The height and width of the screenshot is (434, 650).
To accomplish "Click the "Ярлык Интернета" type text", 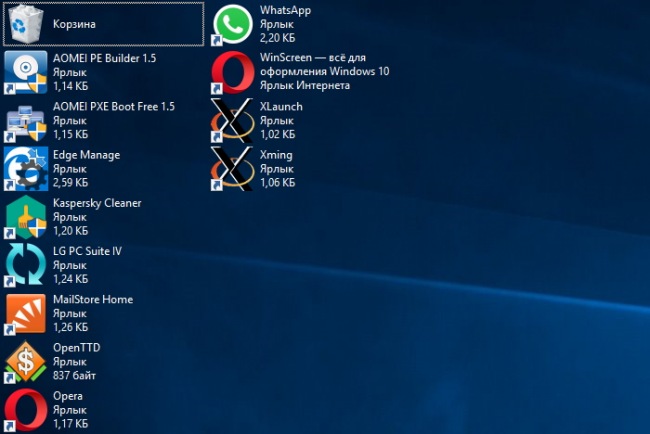I will pos(305,85).
